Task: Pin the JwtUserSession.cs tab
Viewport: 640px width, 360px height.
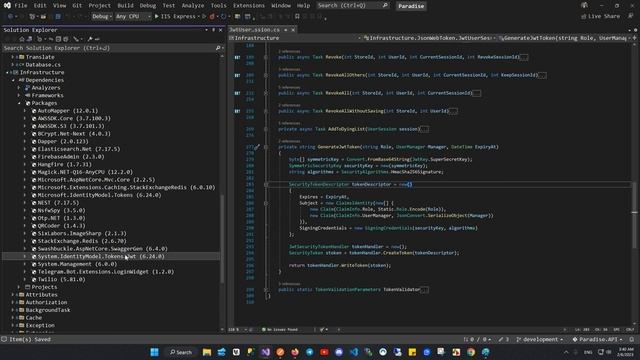Action: click(286, 30)
